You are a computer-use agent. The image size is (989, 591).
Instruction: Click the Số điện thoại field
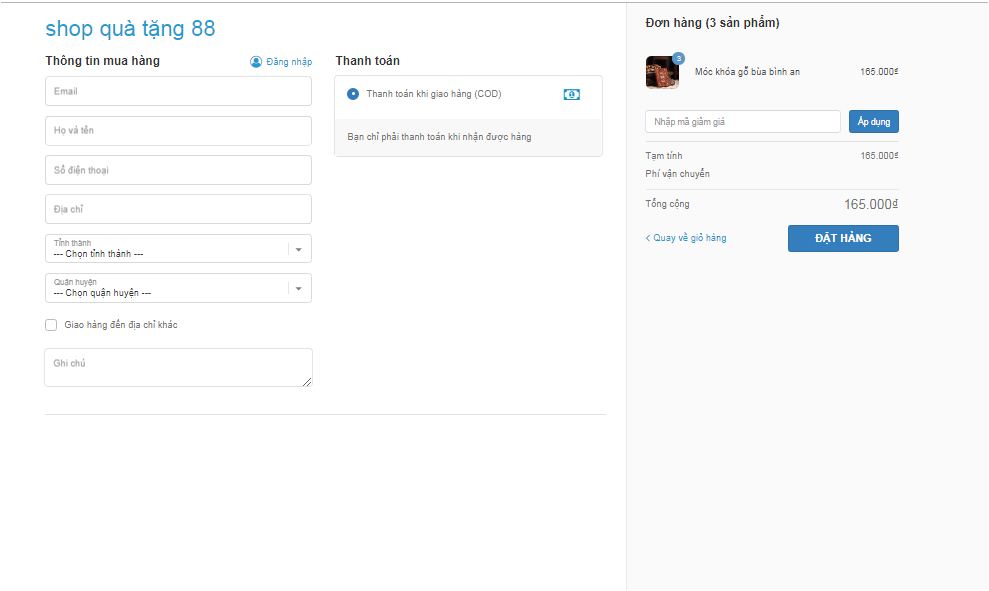(x=178, y=170)
